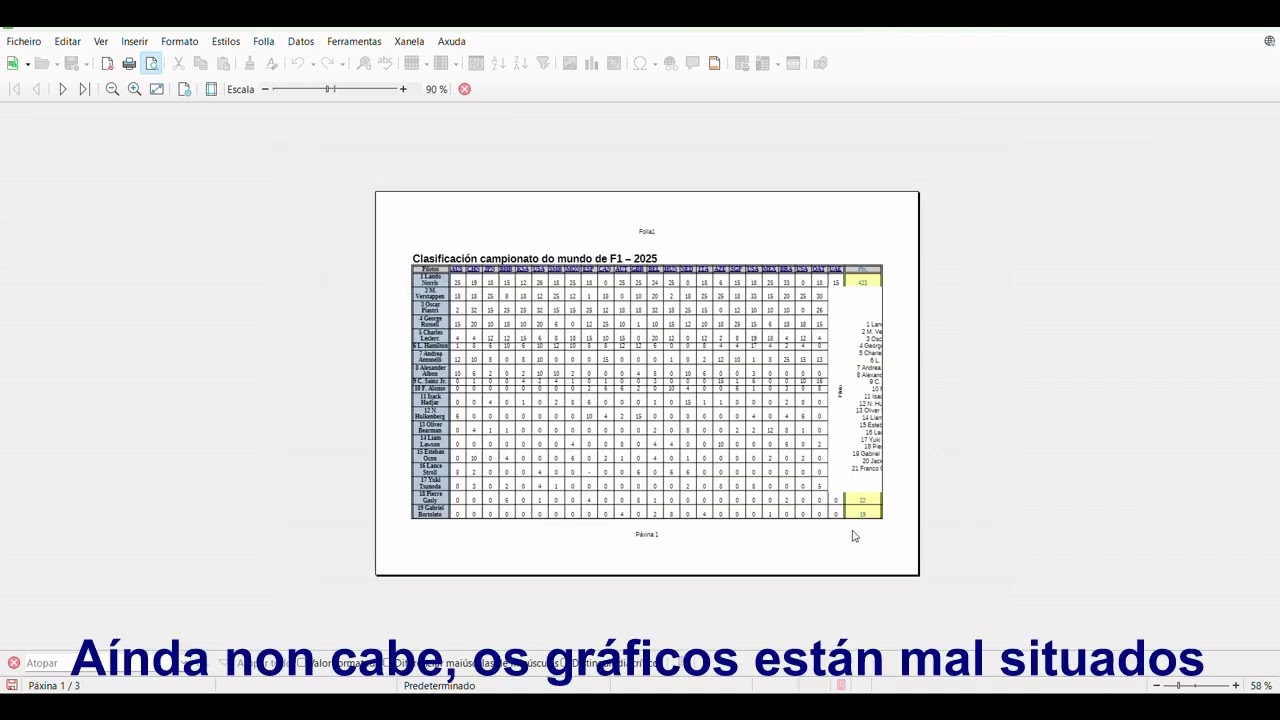The height and width of the screenshot is (720, 1280).
Task: Click the Paste clipboard icon
Action: point(223,64)
